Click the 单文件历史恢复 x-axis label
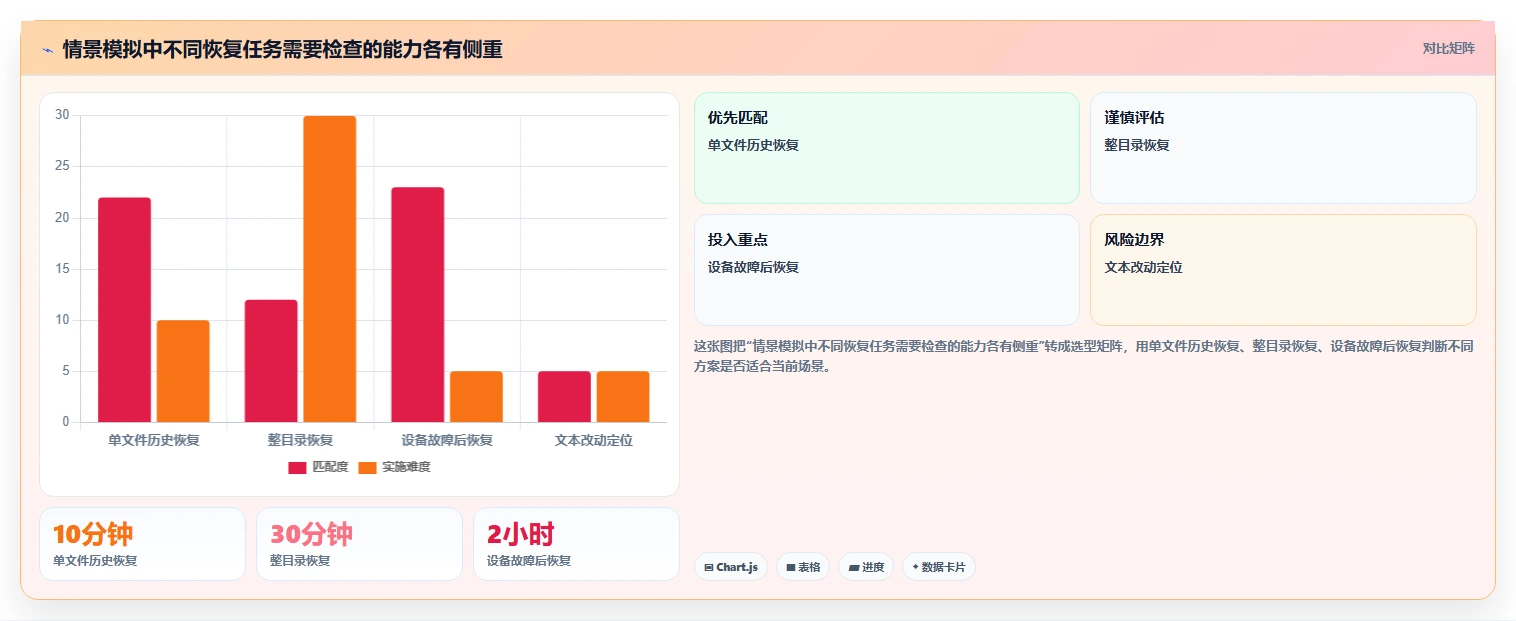The image size is (1516, 621). tap(154, 440)
